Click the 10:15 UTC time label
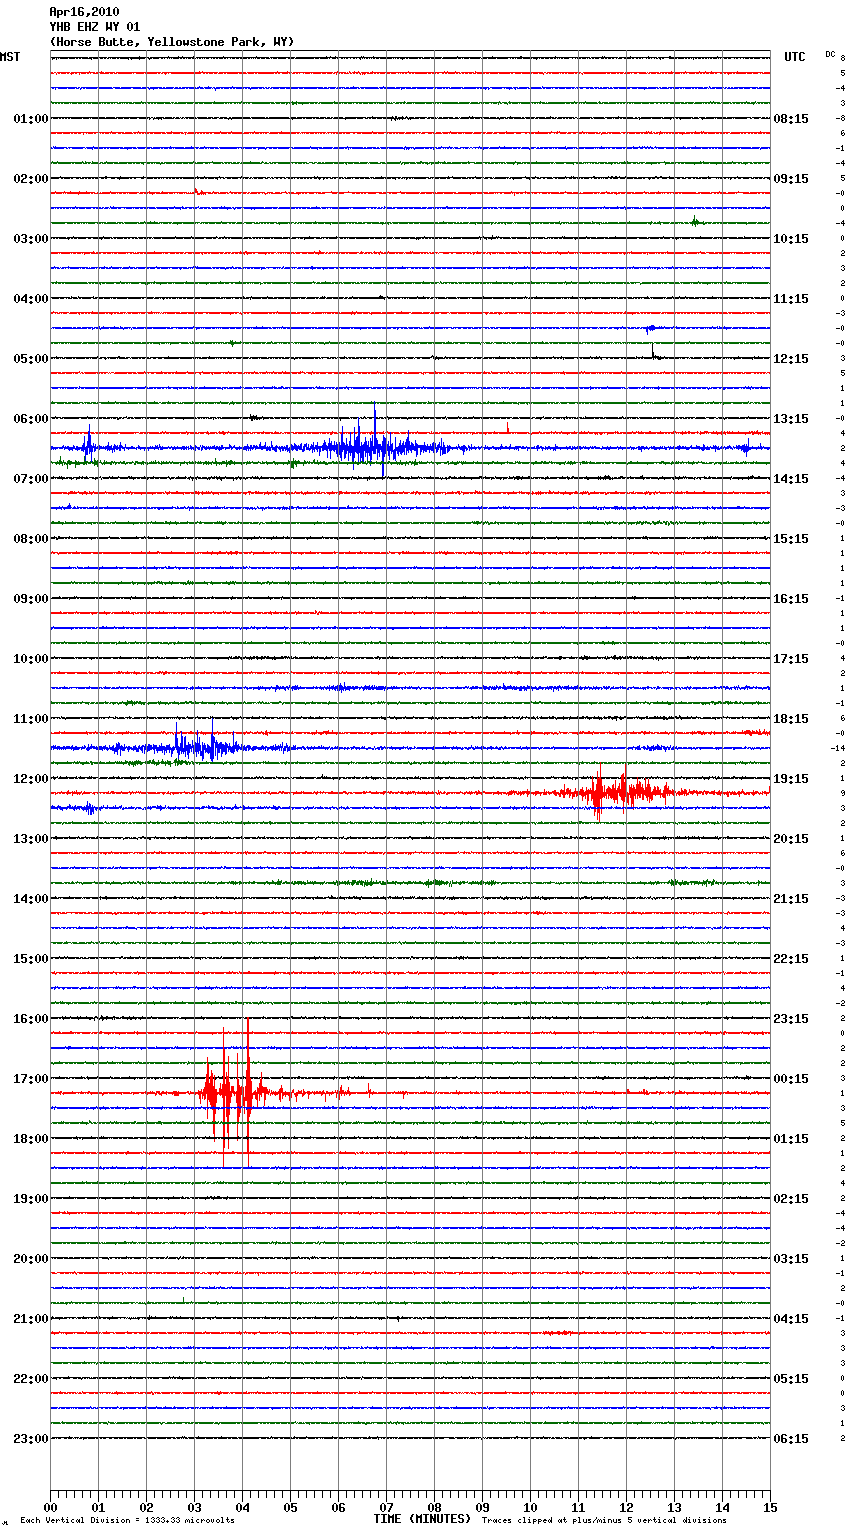The height and width of the screenshot is (1534, 850). (x=791, y=239)
